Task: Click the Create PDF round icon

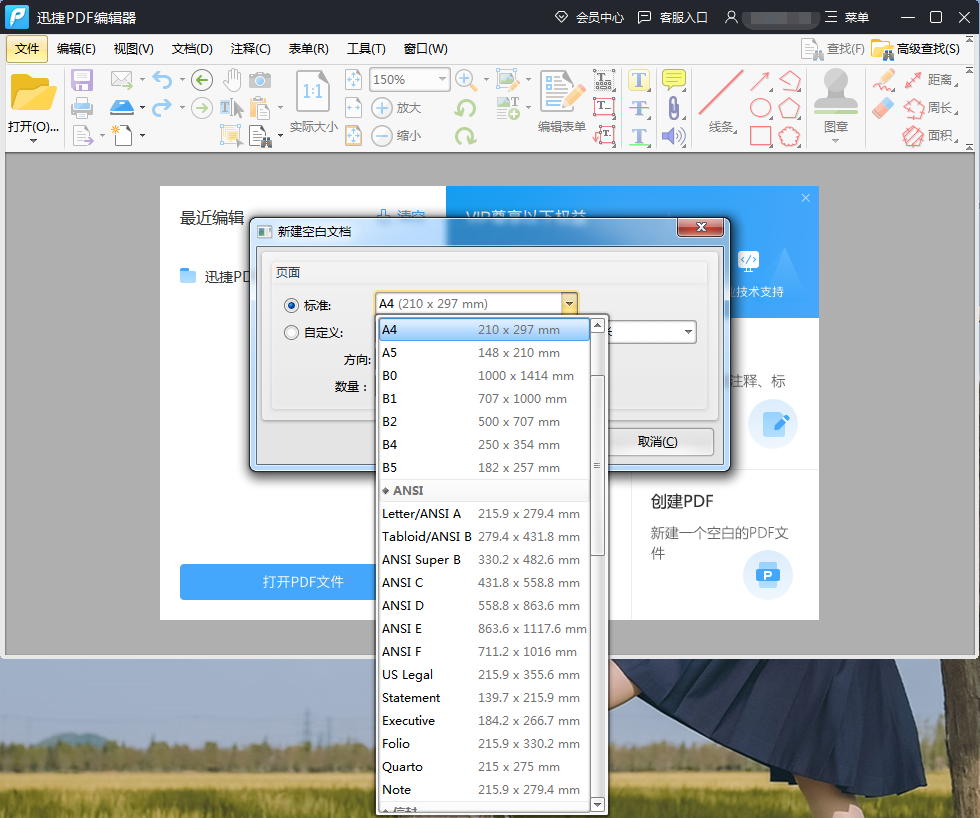Action: coord(768,575)
